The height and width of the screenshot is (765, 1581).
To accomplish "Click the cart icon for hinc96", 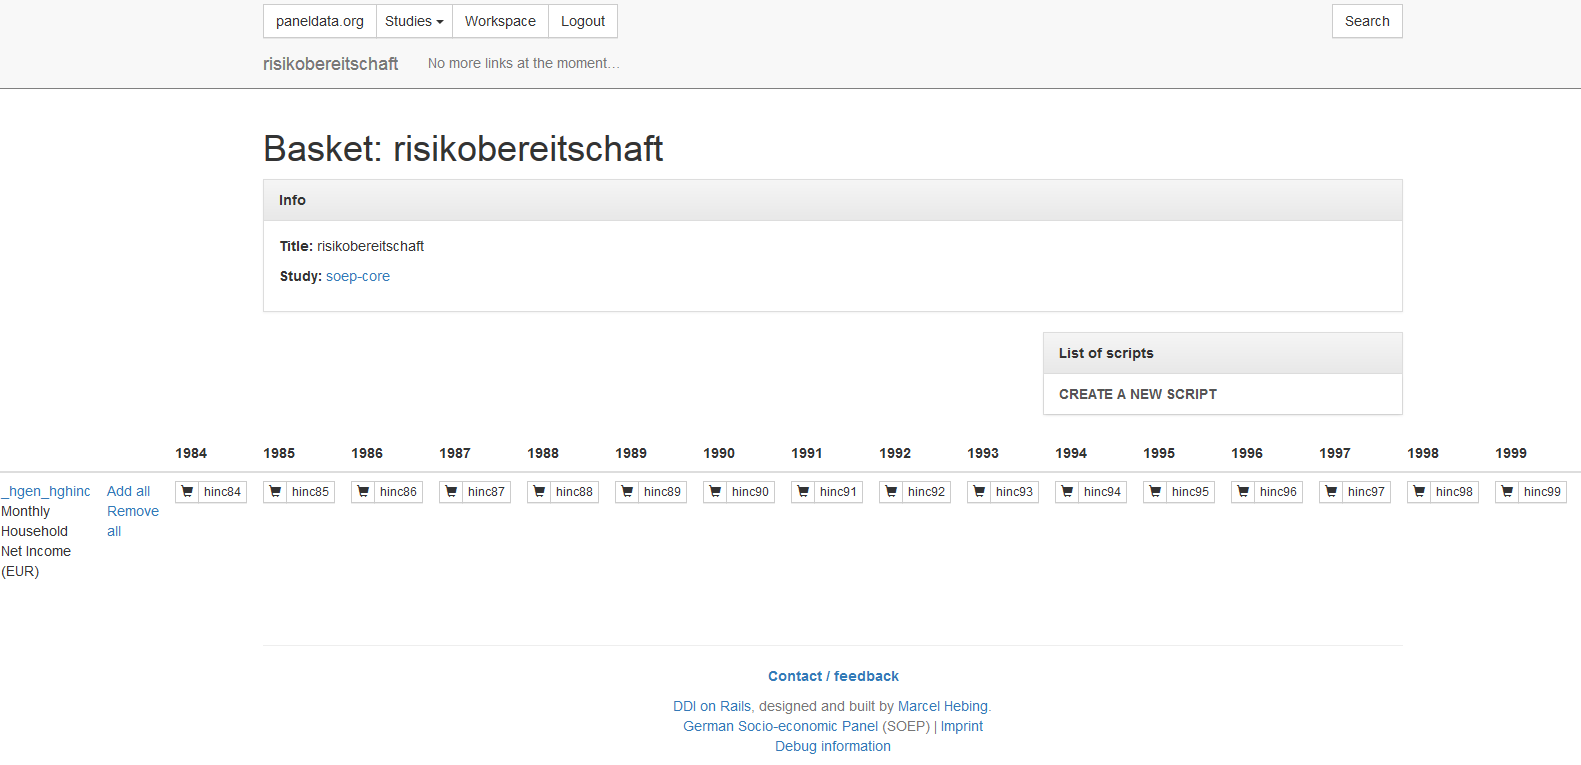I will tap(1243, 492).
